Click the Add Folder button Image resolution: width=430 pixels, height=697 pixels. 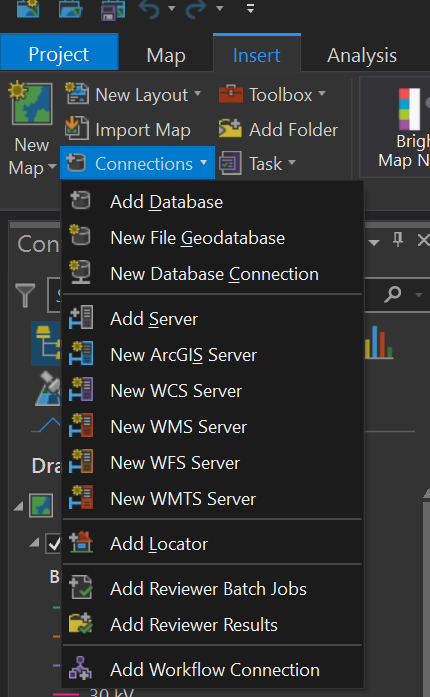[x=278, y=130]
